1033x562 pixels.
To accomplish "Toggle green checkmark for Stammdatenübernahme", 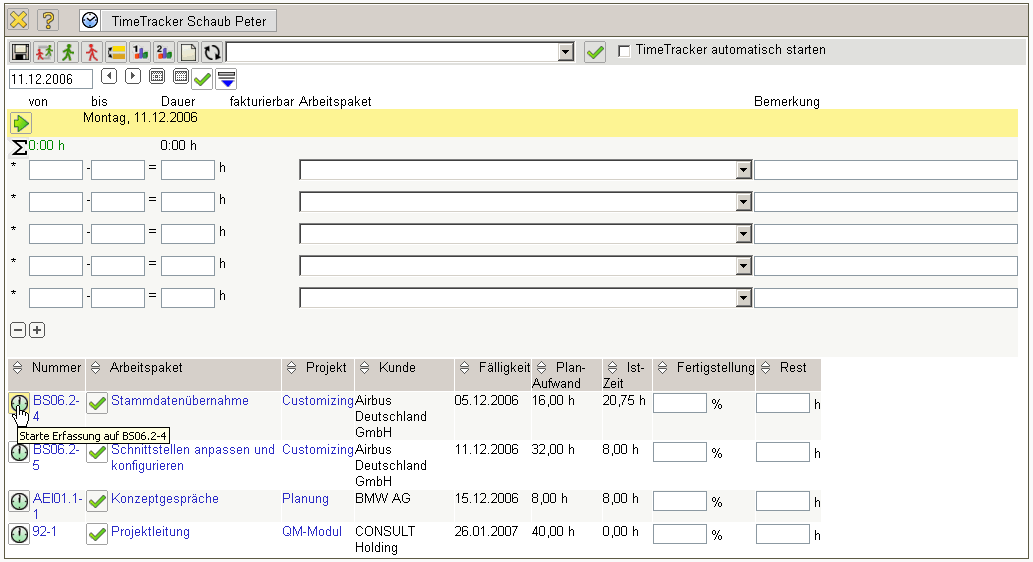I will tap(97, 403).
